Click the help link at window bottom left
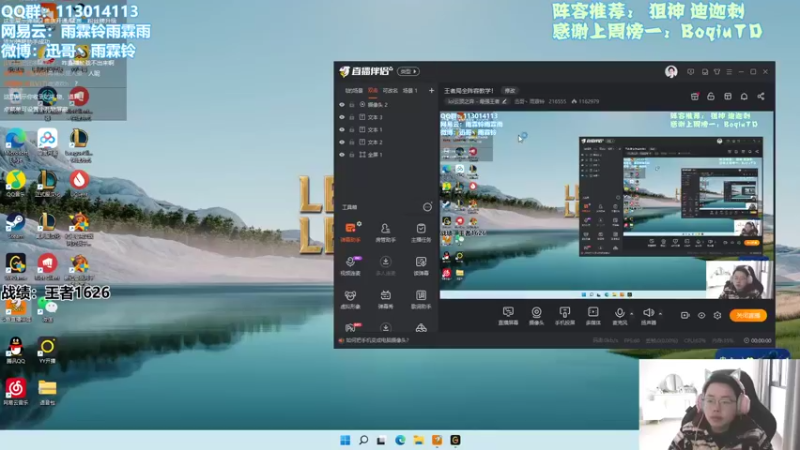800x450 pixels. point(377,340)
